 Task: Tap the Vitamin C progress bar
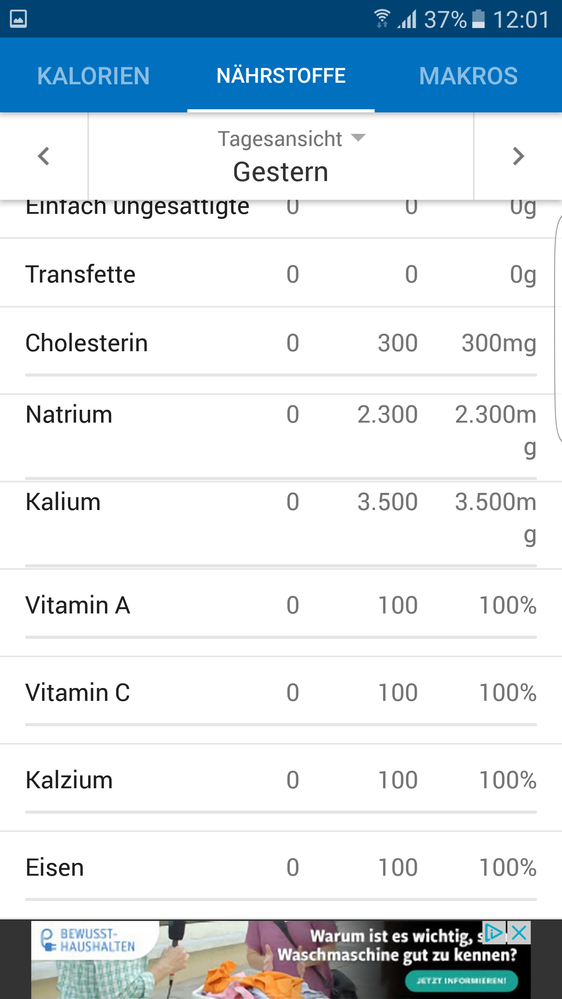(281, 724)
